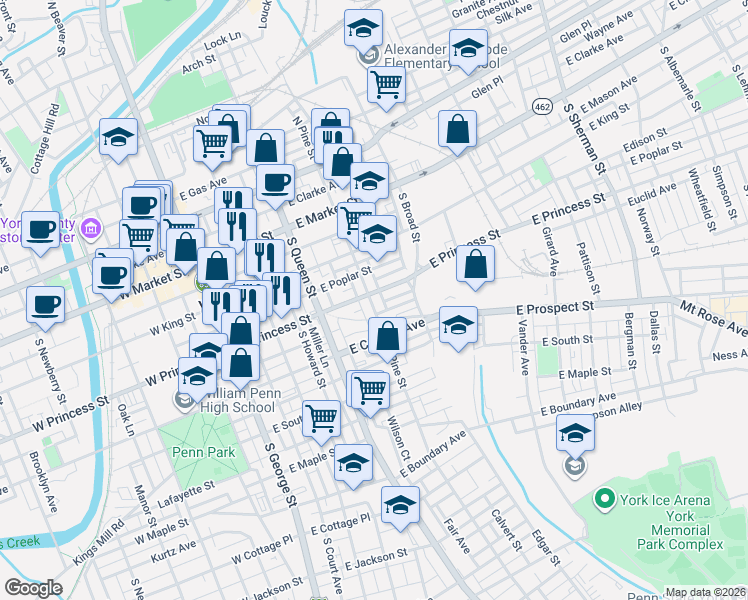This screenshot has height=600, width=748.
Task: Click the Map data ©2026 attribution
Action: (x=705, y=592)
